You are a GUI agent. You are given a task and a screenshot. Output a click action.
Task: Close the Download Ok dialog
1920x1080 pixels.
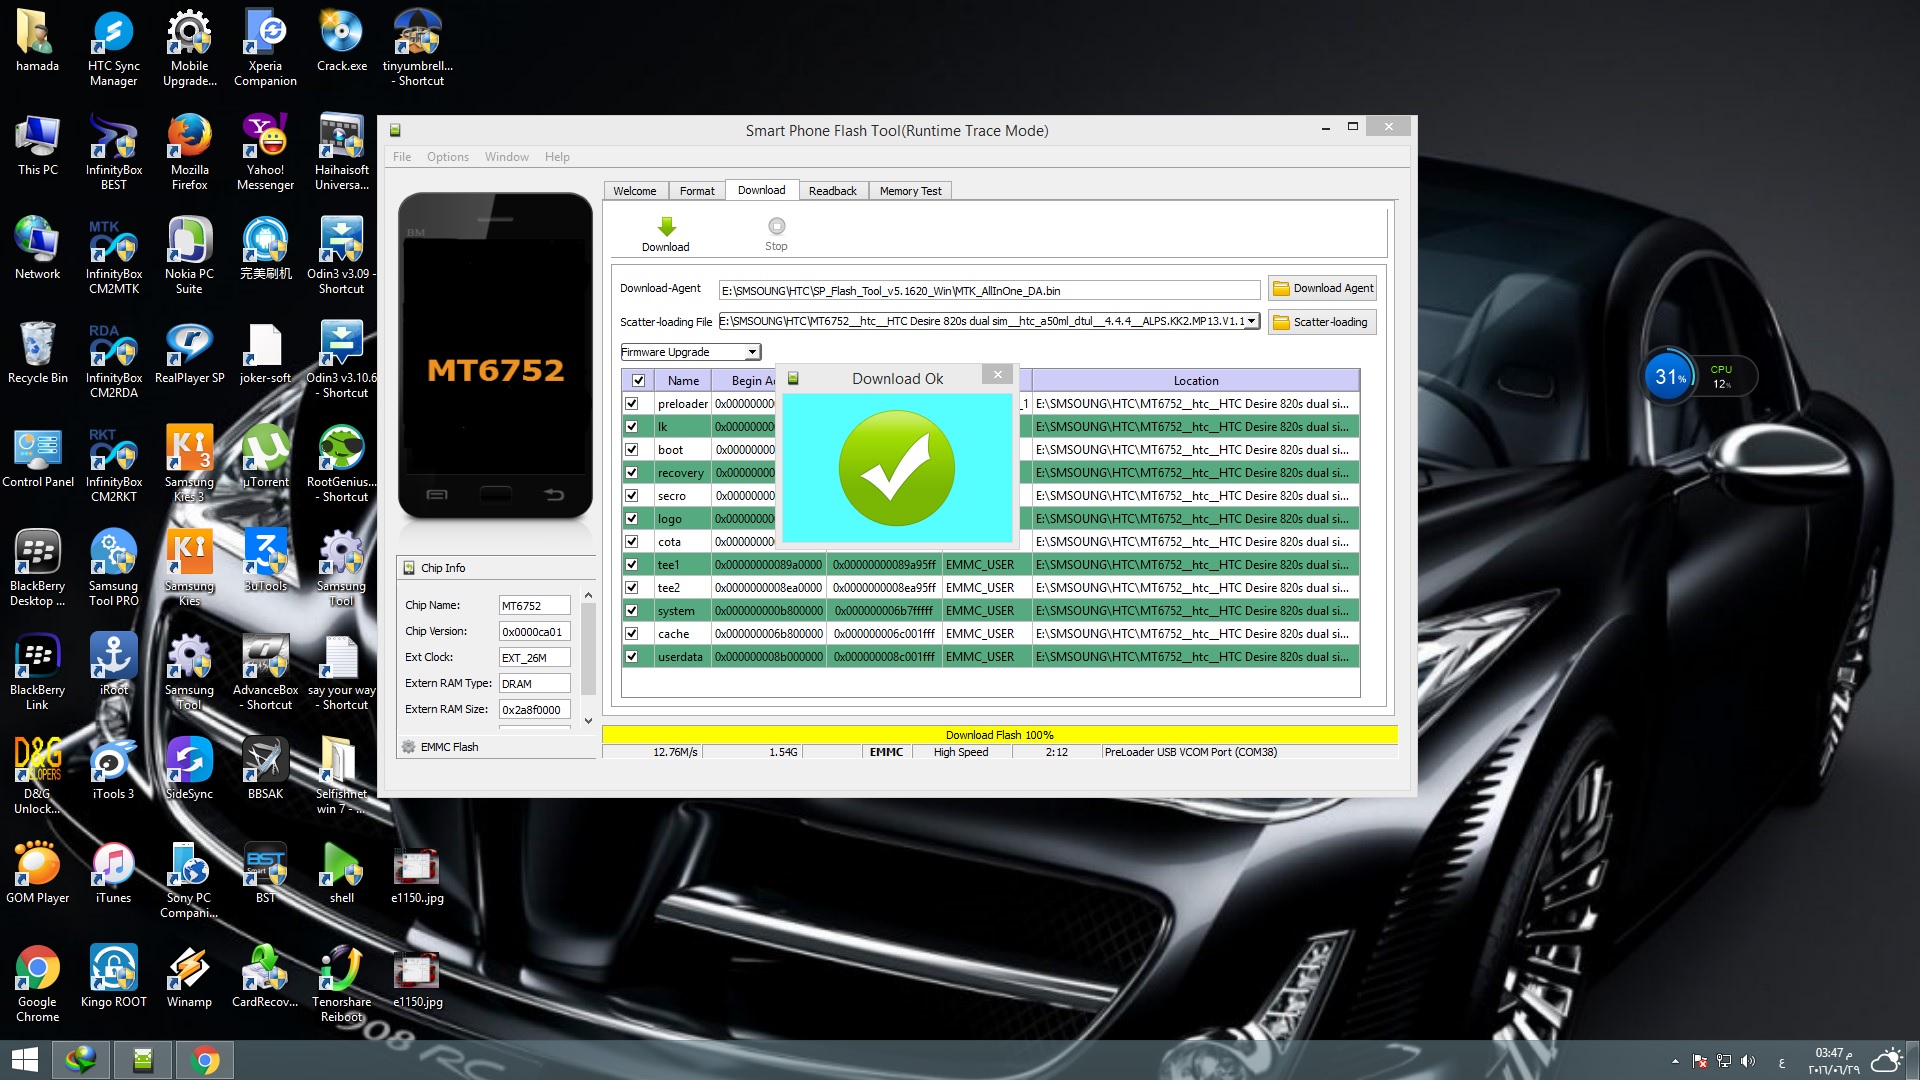coord(997,375)
